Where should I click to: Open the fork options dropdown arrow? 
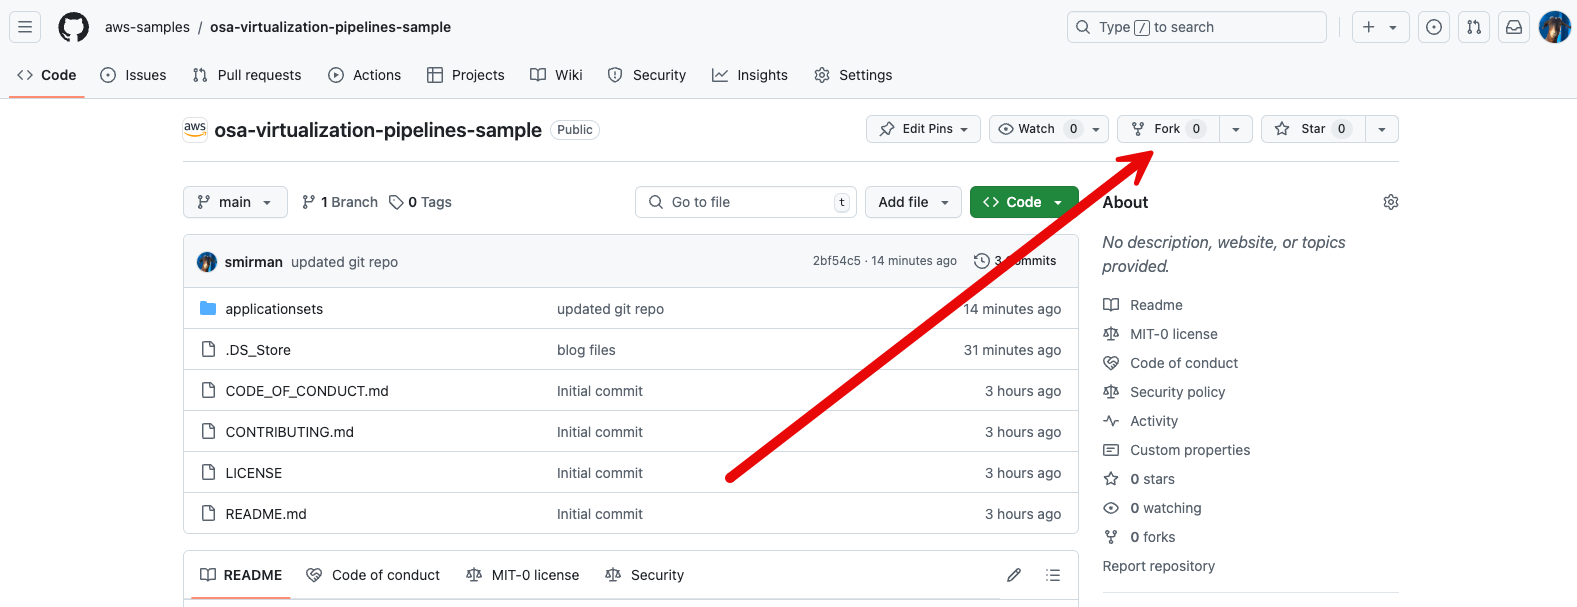[x=1236, y=129]
